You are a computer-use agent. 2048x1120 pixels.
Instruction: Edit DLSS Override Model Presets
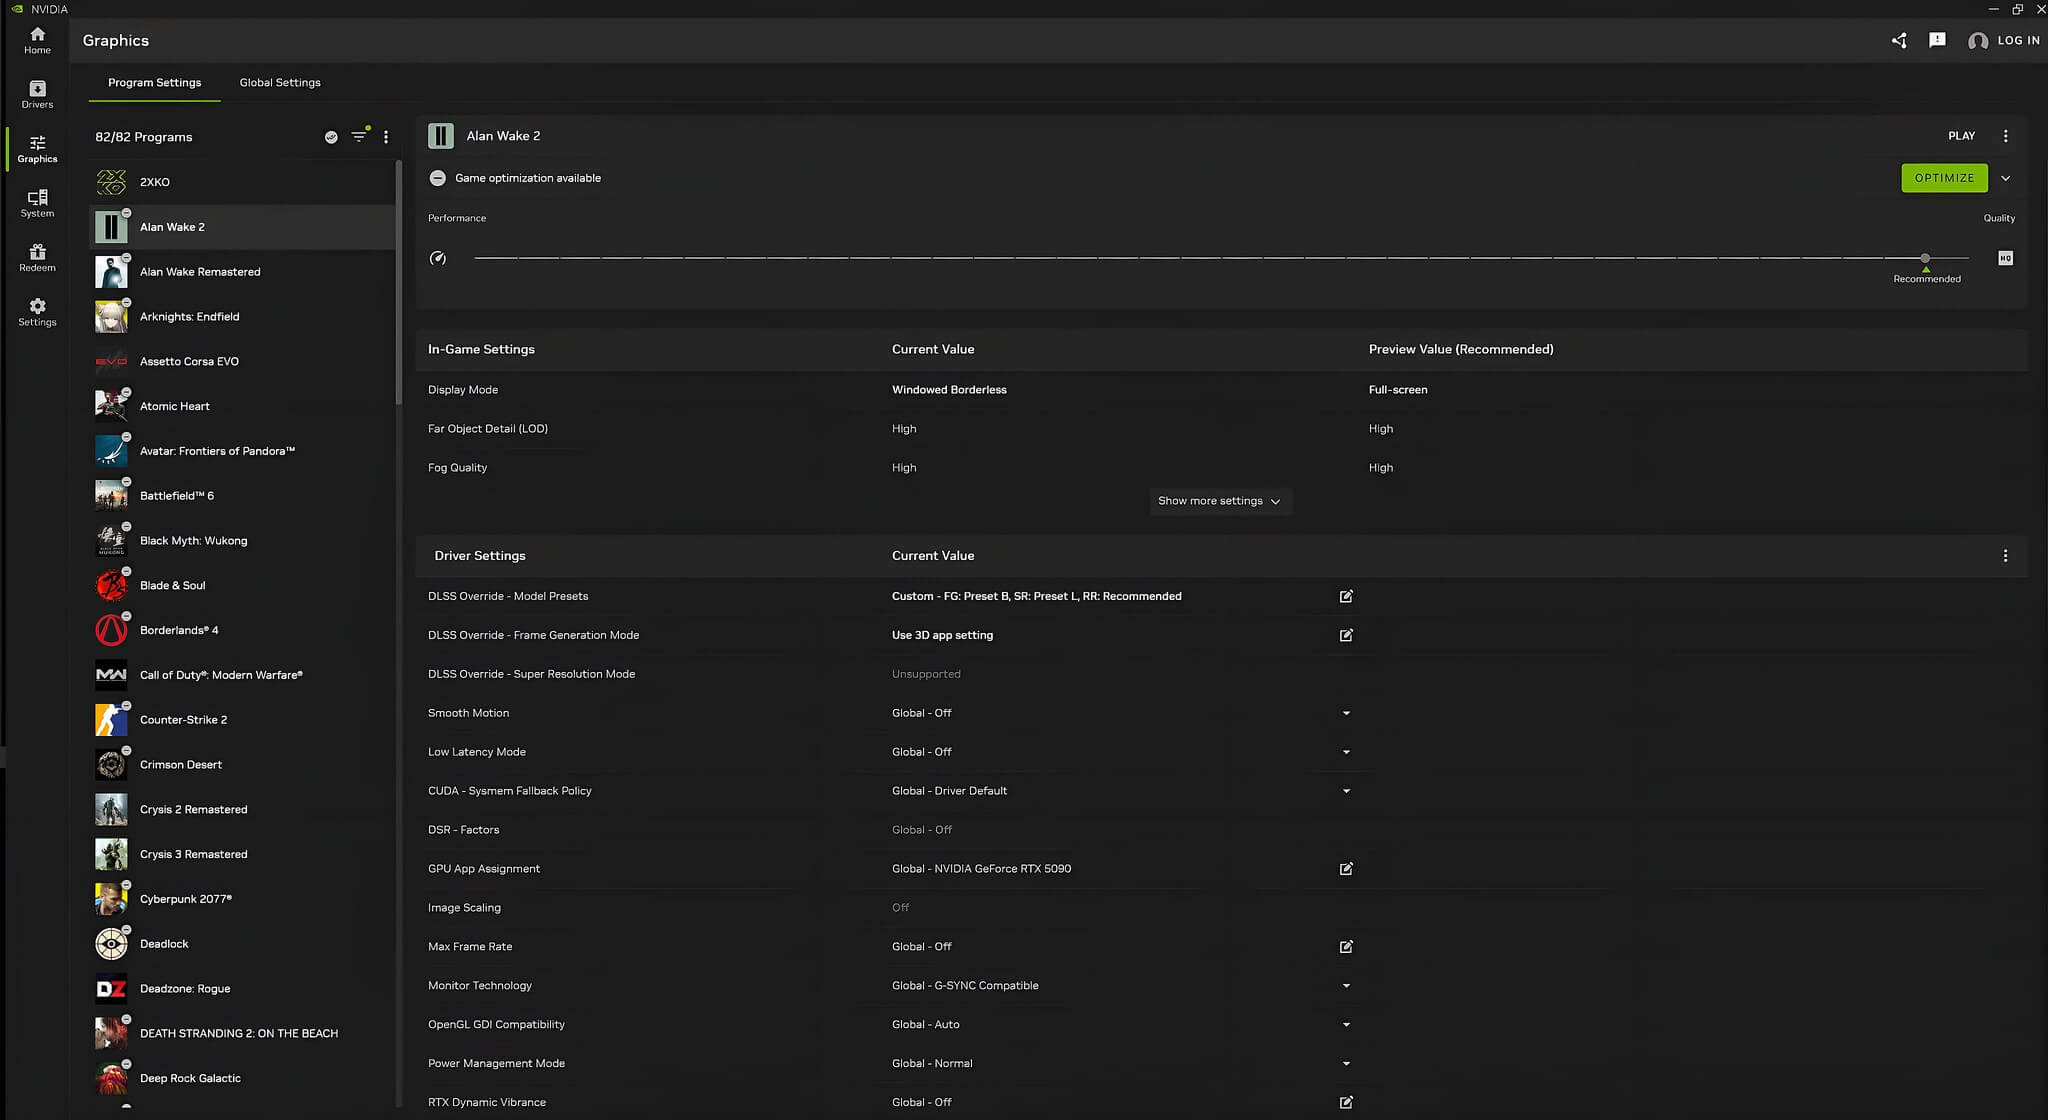pos(1346,596)
